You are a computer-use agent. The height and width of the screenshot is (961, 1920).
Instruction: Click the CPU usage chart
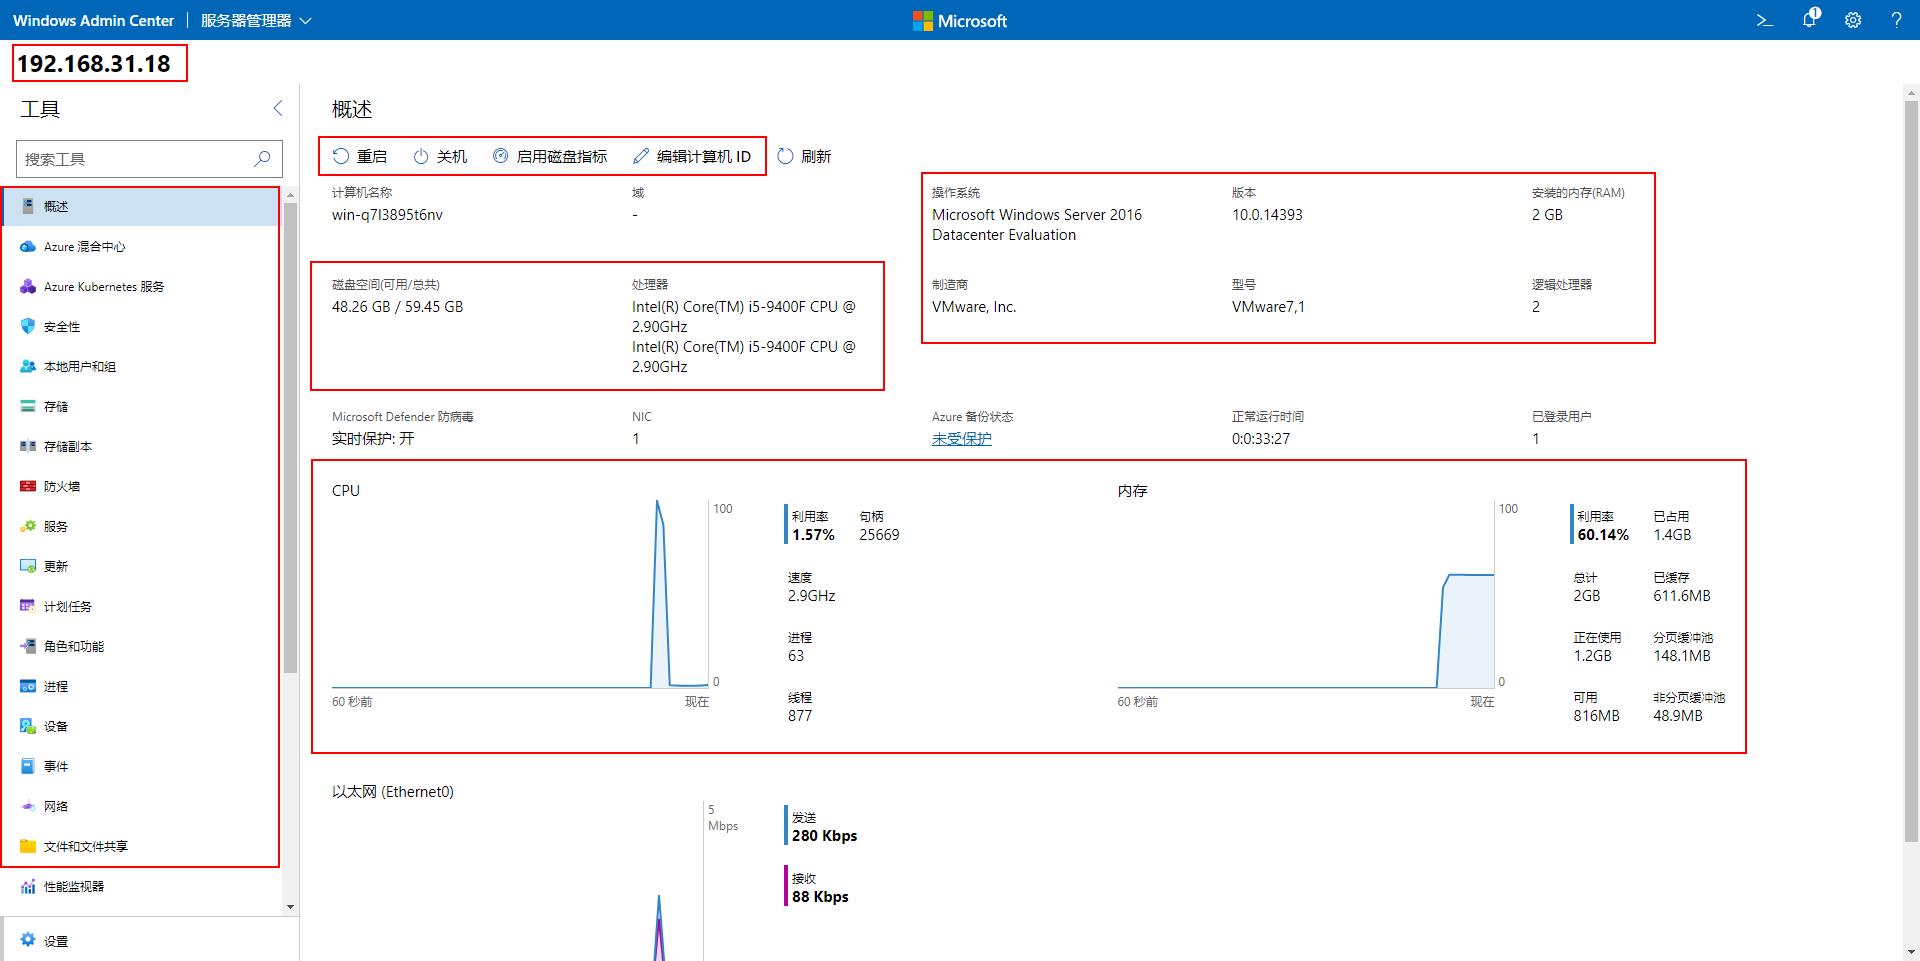point(520,593)
